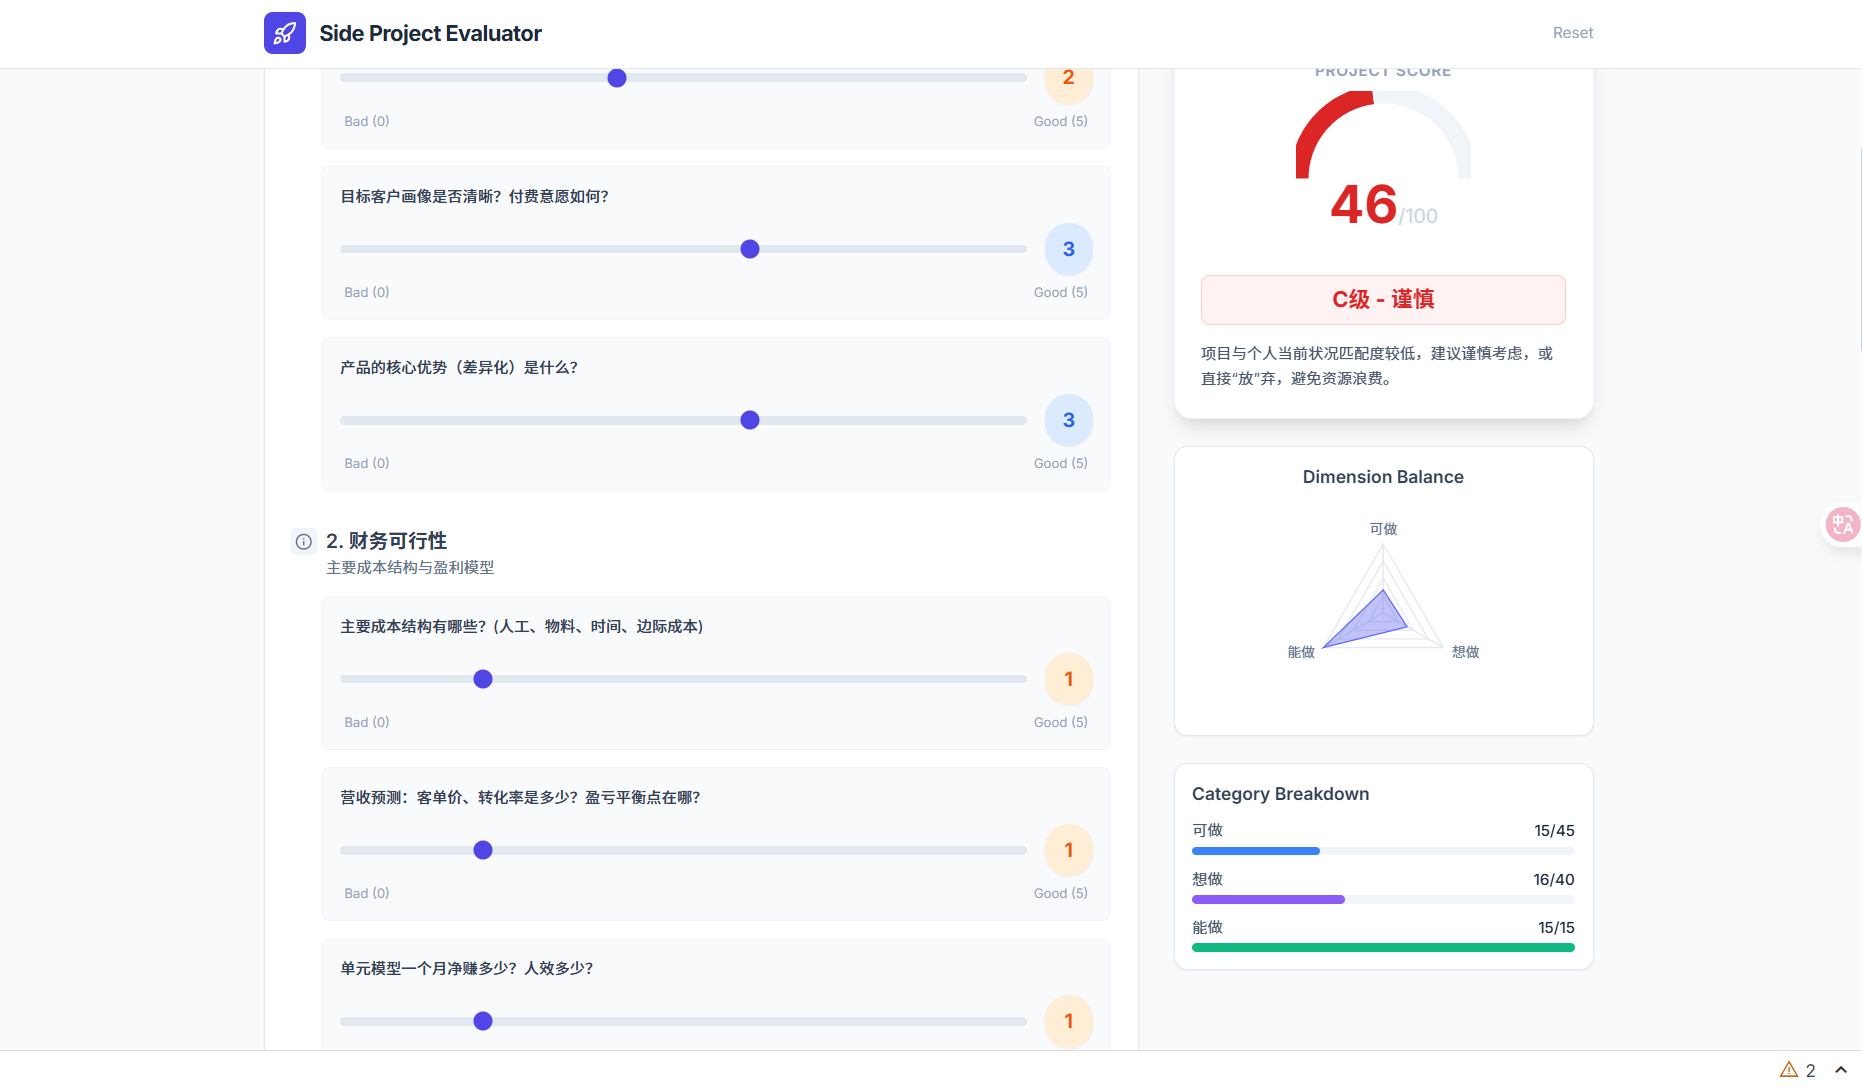
Task: Adjust the slider for 产品的核心优势（差异化）
Action: pos(683,420)
